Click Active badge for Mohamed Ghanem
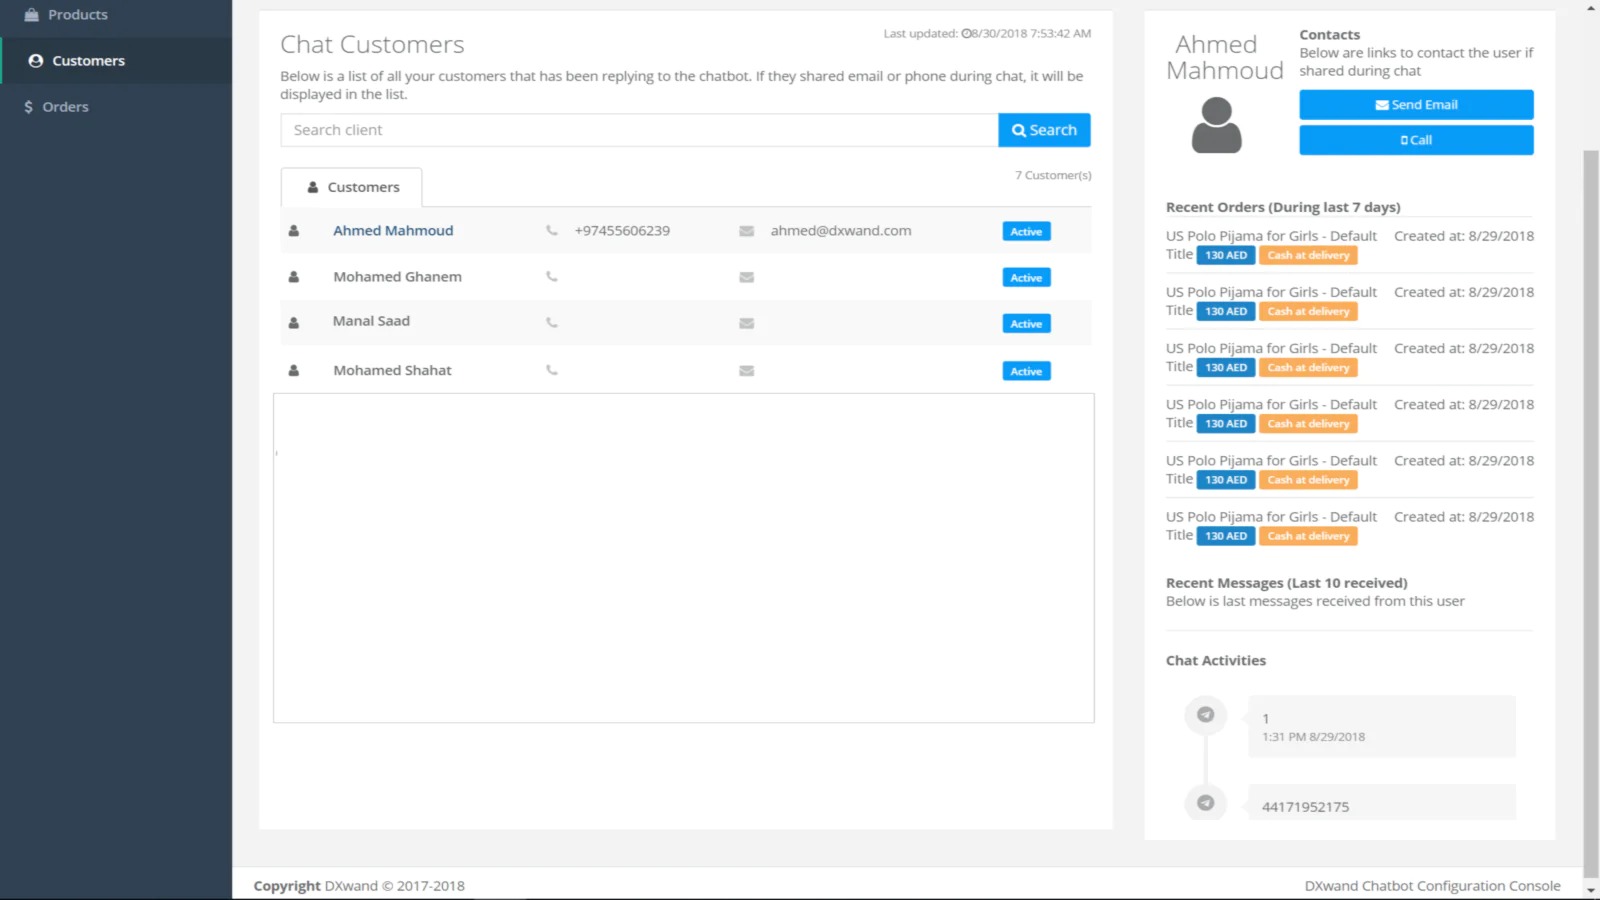Screen dimensions: 1600x900 click(1026, 278)
